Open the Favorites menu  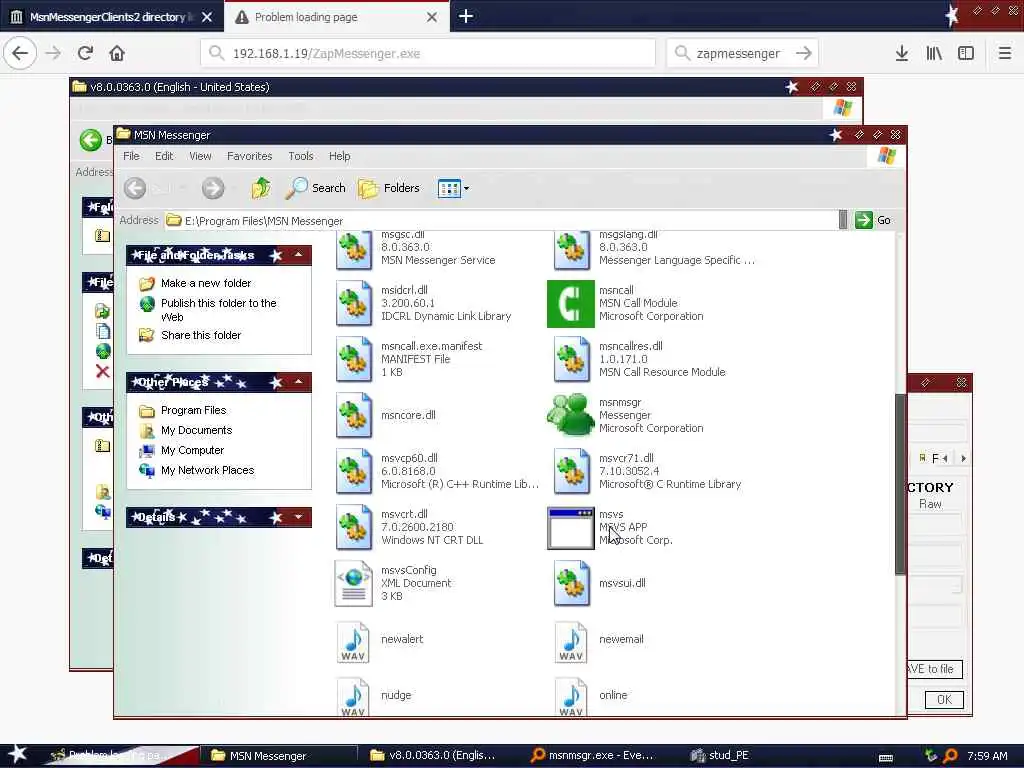click(249, 156)
